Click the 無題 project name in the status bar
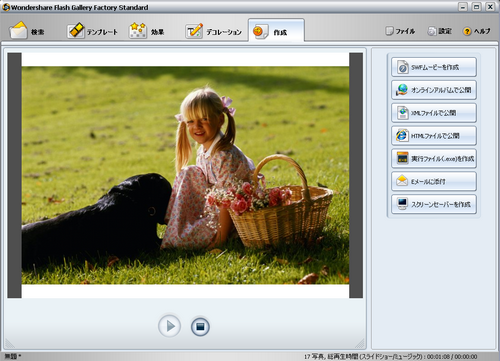This screenshot has width=500, height=361. coord(13,357)
